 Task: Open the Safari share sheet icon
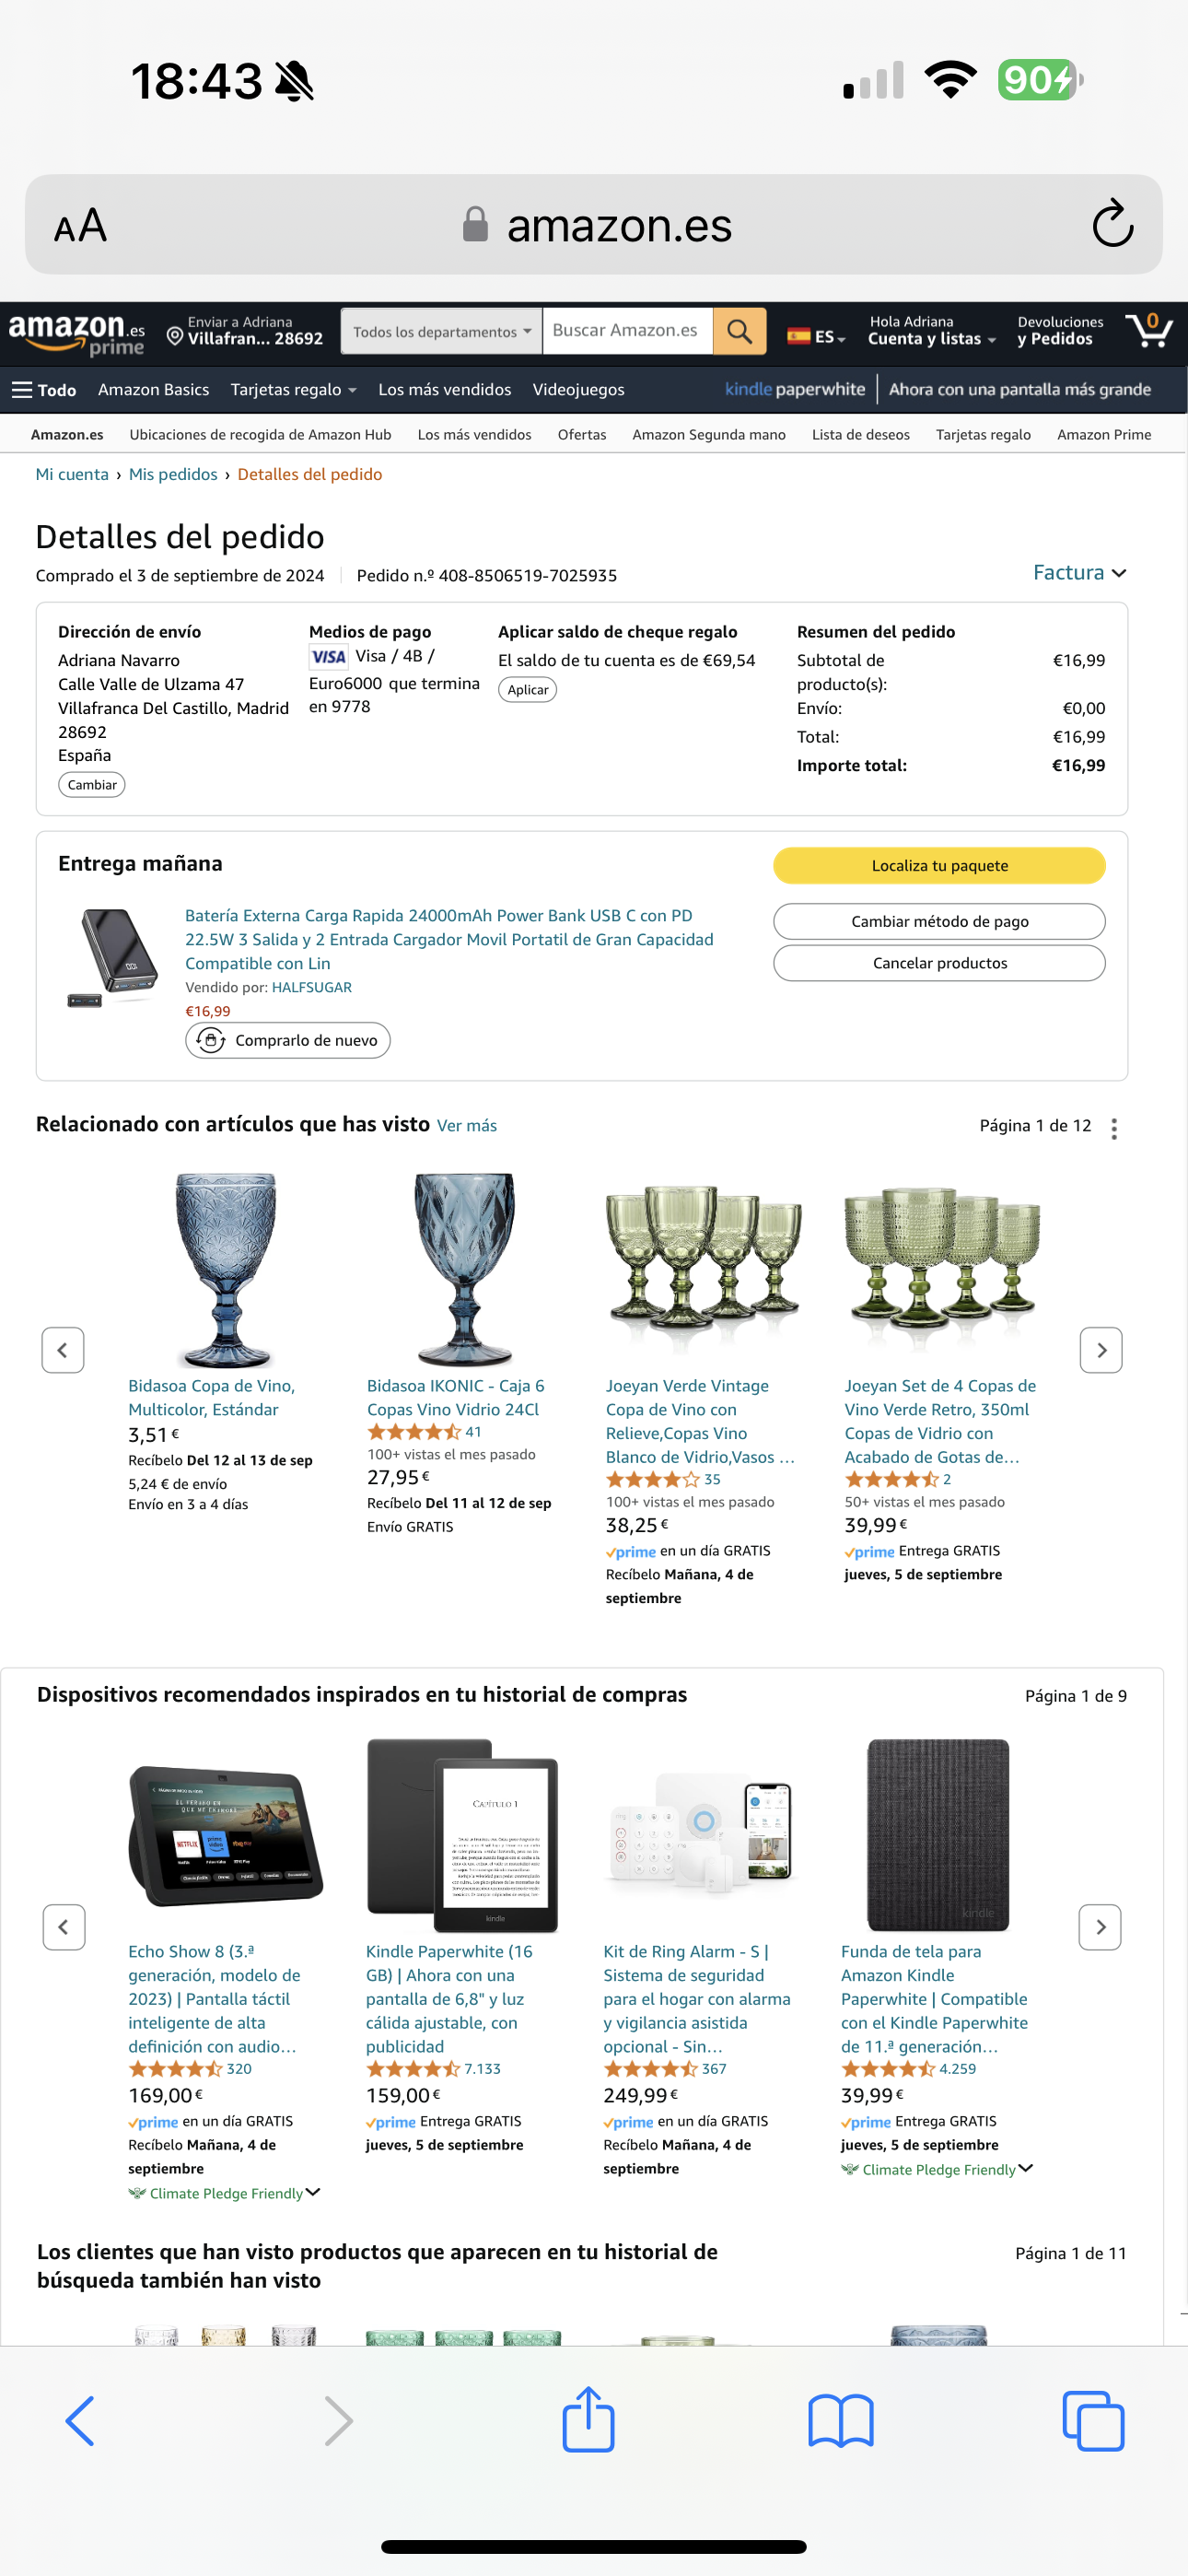588,2419
